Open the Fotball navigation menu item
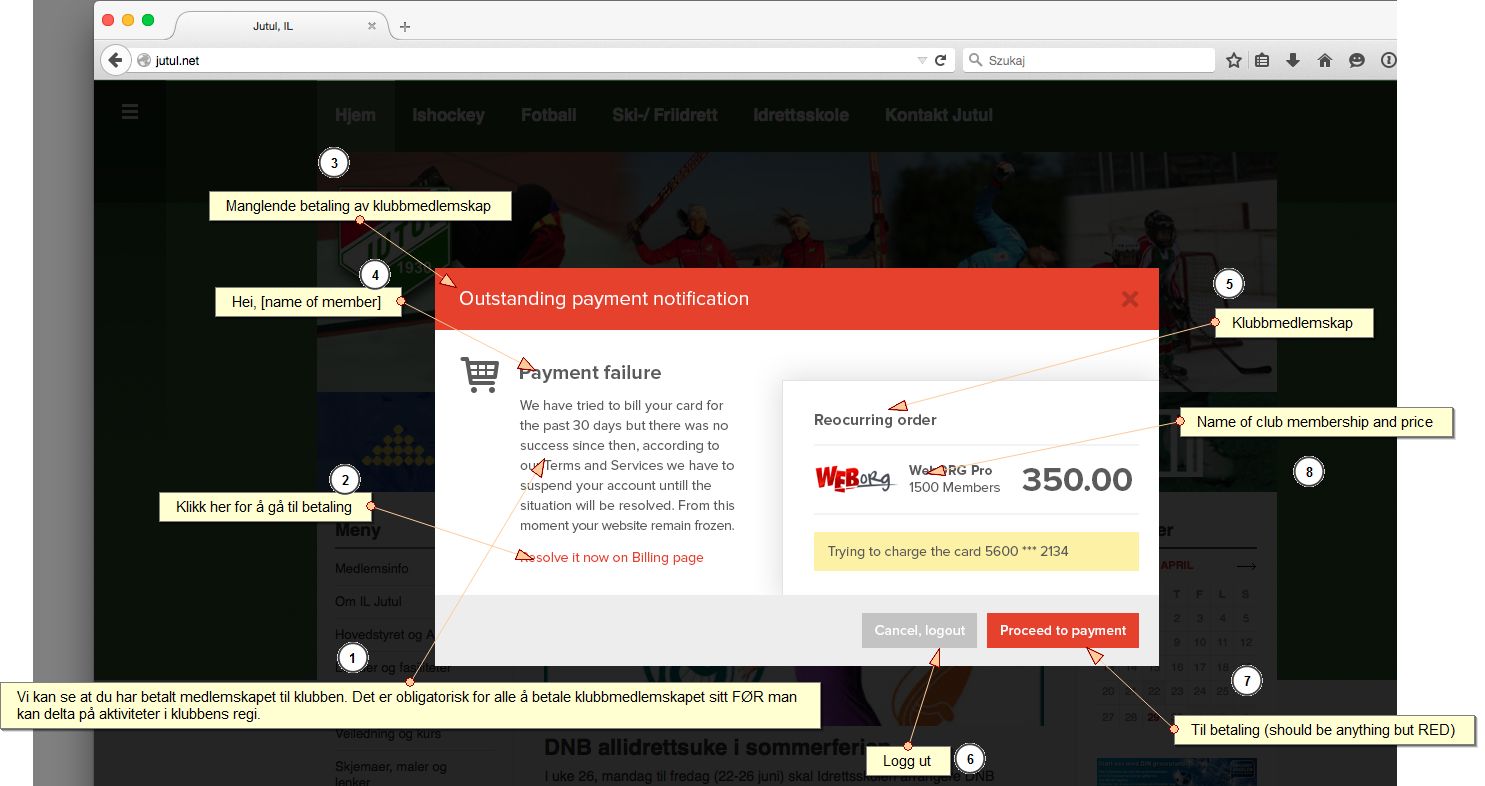The width and height of the screenshot is (1485, 786). coord(548,115)
